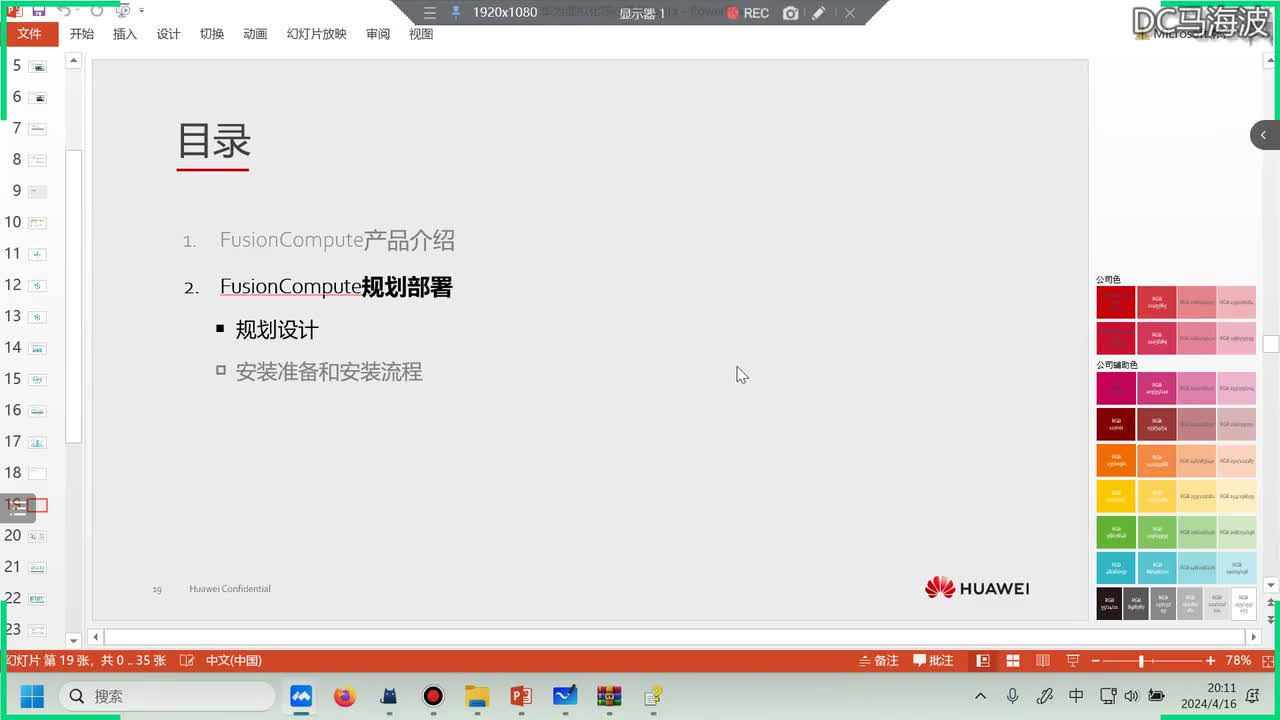Click the Undo arrow in quick access toolbar
The width and height of the screenshot is (1280, 720).
point(64,11)
